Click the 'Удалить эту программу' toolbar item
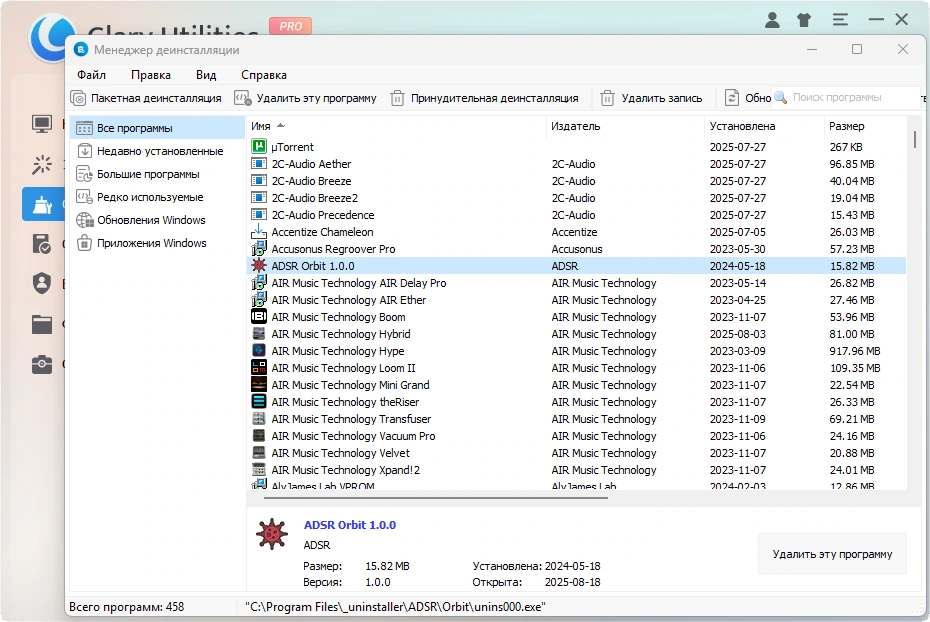This screenshot has height=622, width=930. (305, 98)
